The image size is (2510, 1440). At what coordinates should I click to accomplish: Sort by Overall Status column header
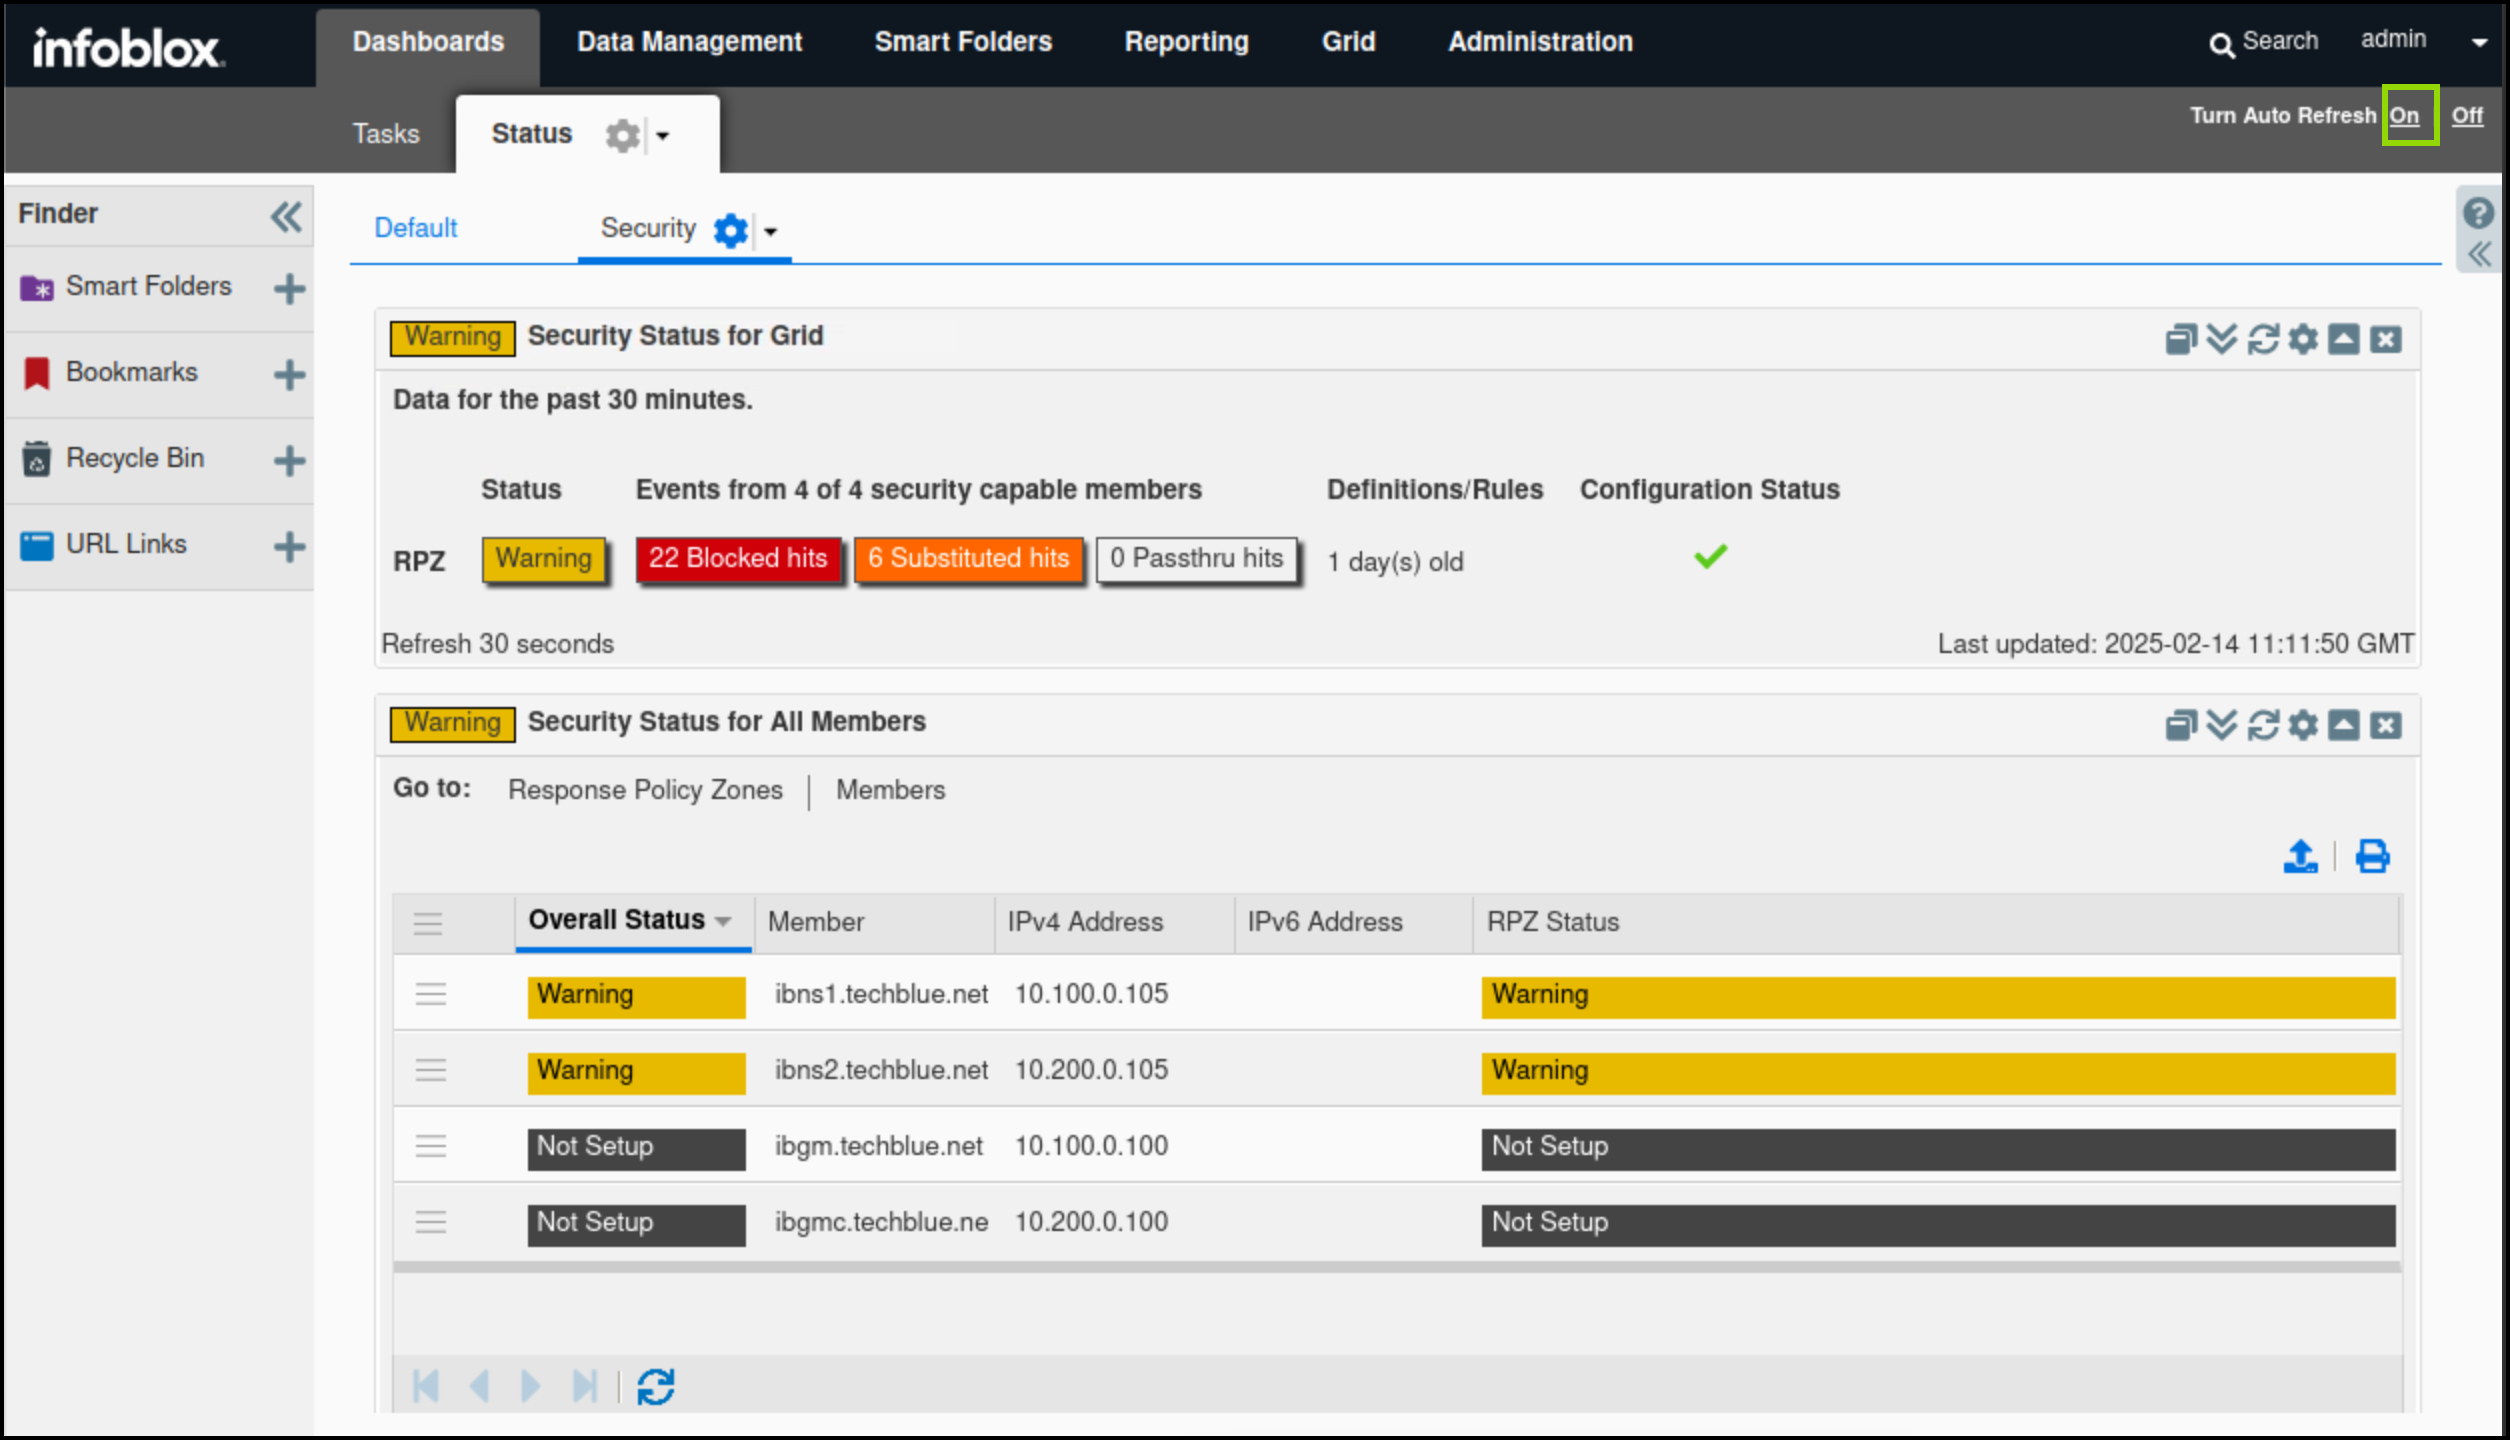pyautogui.click(x=617, y=920)
